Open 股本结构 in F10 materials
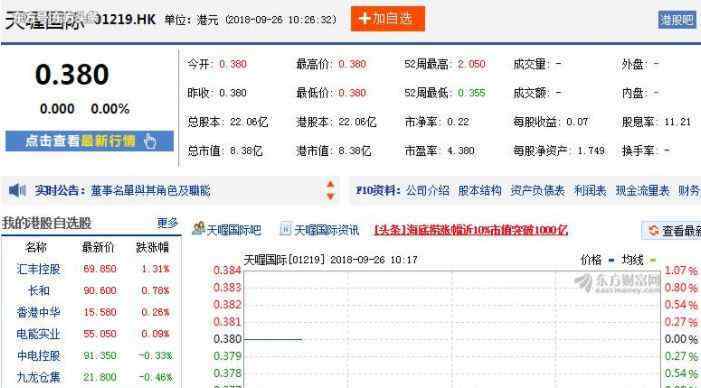This screenshot has width=701, height=388. [480, 191]
